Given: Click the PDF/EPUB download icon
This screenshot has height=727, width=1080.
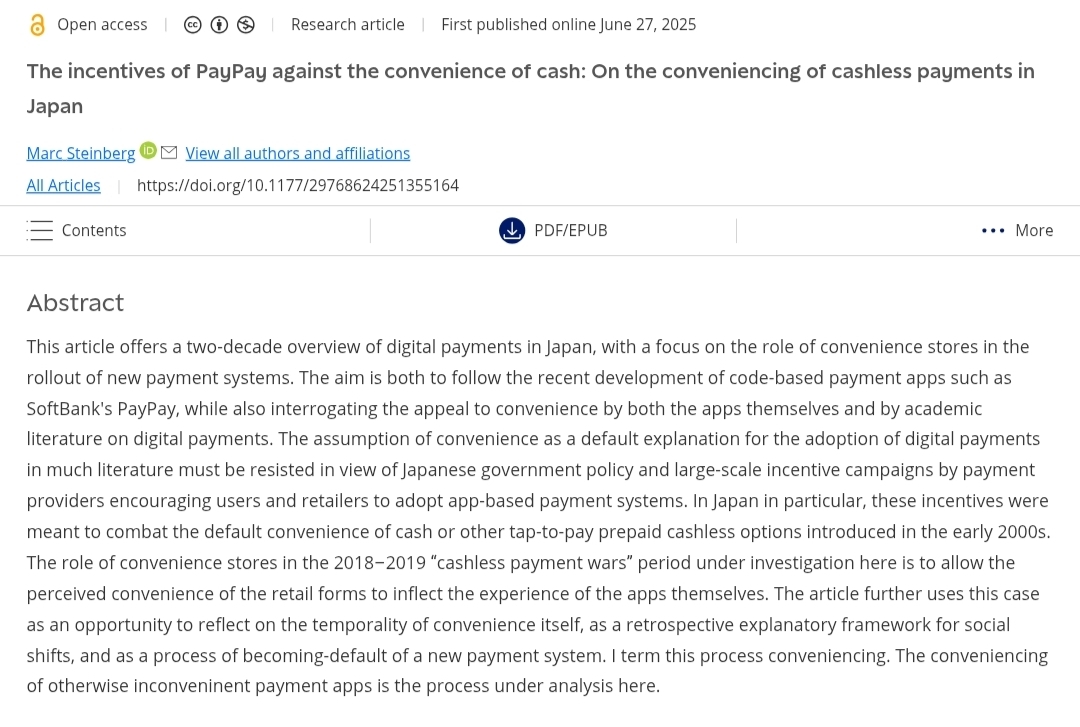Looking at the screenshot, I should point(512,231).
